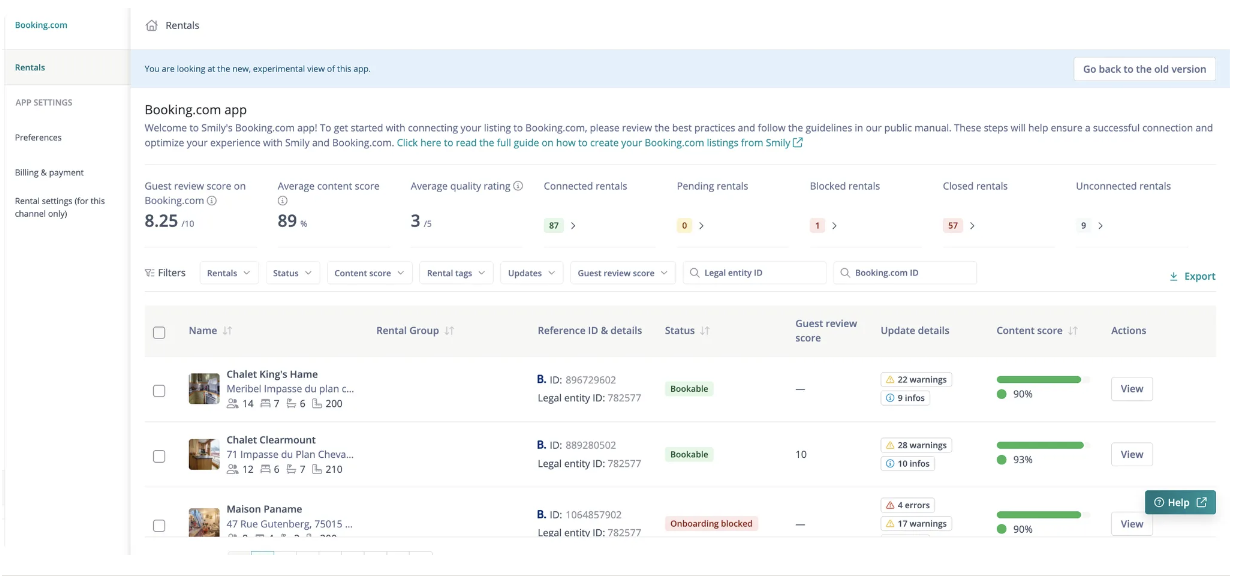This screenshot has height=588, width=1236.
Task: Click info icon on 10 infos badge
Action: pyautogui.click(x=890, y=464)
